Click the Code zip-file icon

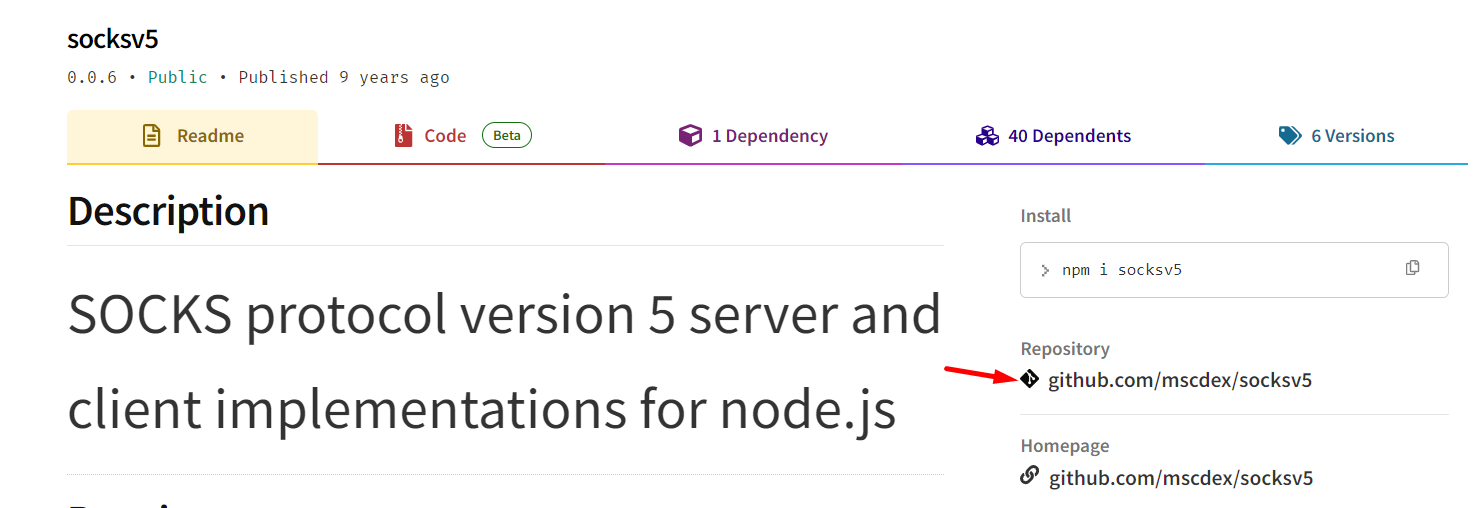[x=404, y=136]
